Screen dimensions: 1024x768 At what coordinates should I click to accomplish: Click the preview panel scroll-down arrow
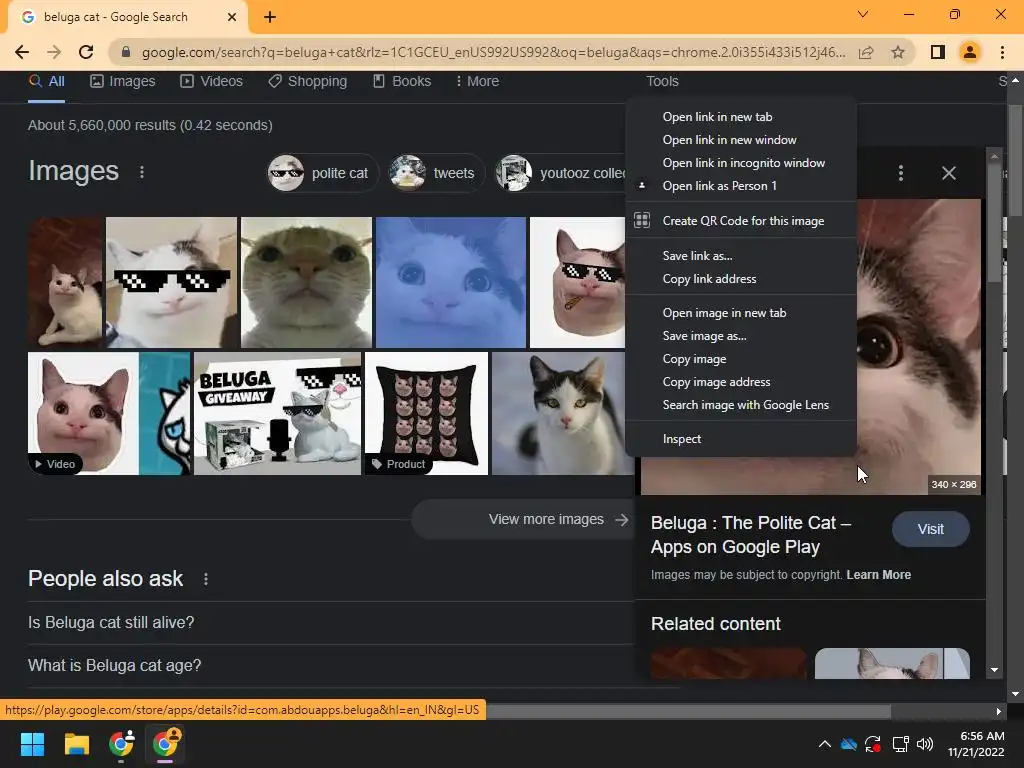coord(994,669)
